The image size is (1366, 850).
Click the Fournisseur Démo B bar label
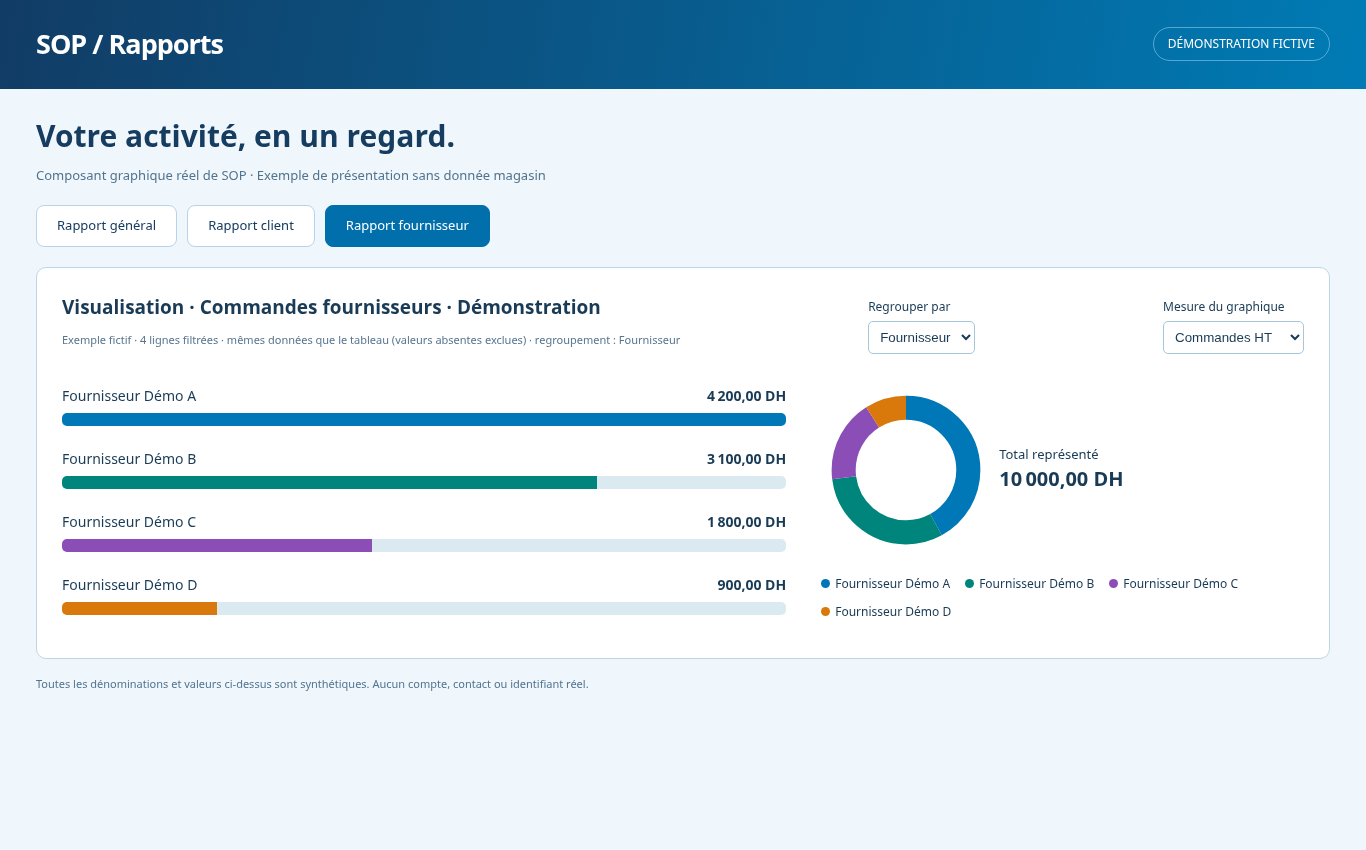pyautogui.click(x=129, y=459)
